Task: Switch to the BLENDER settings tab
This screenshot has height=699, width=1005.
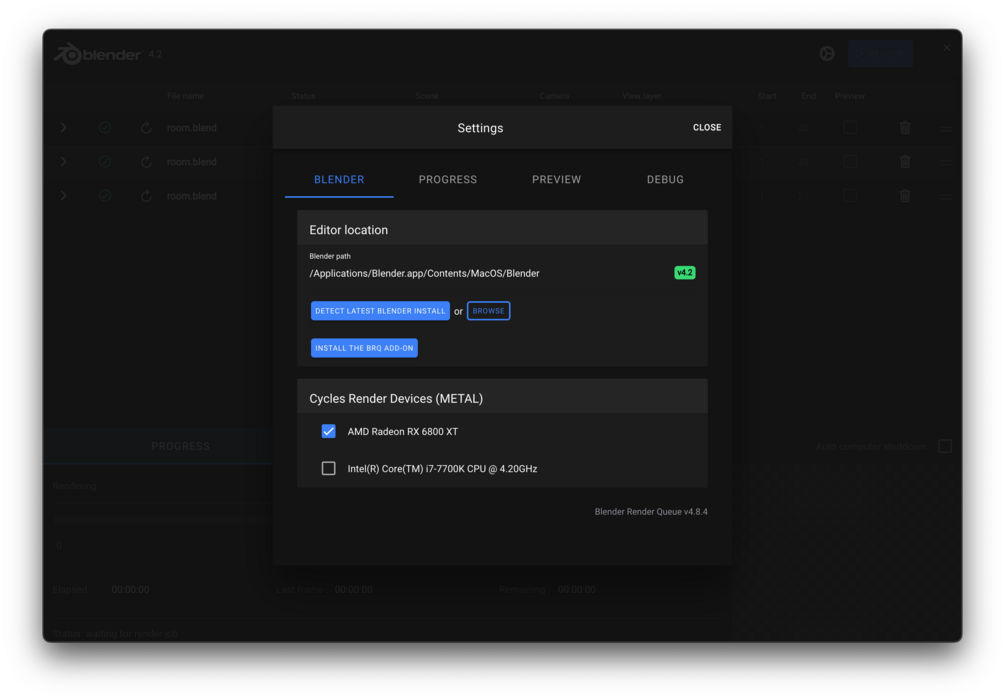Action: click(339, 179)
